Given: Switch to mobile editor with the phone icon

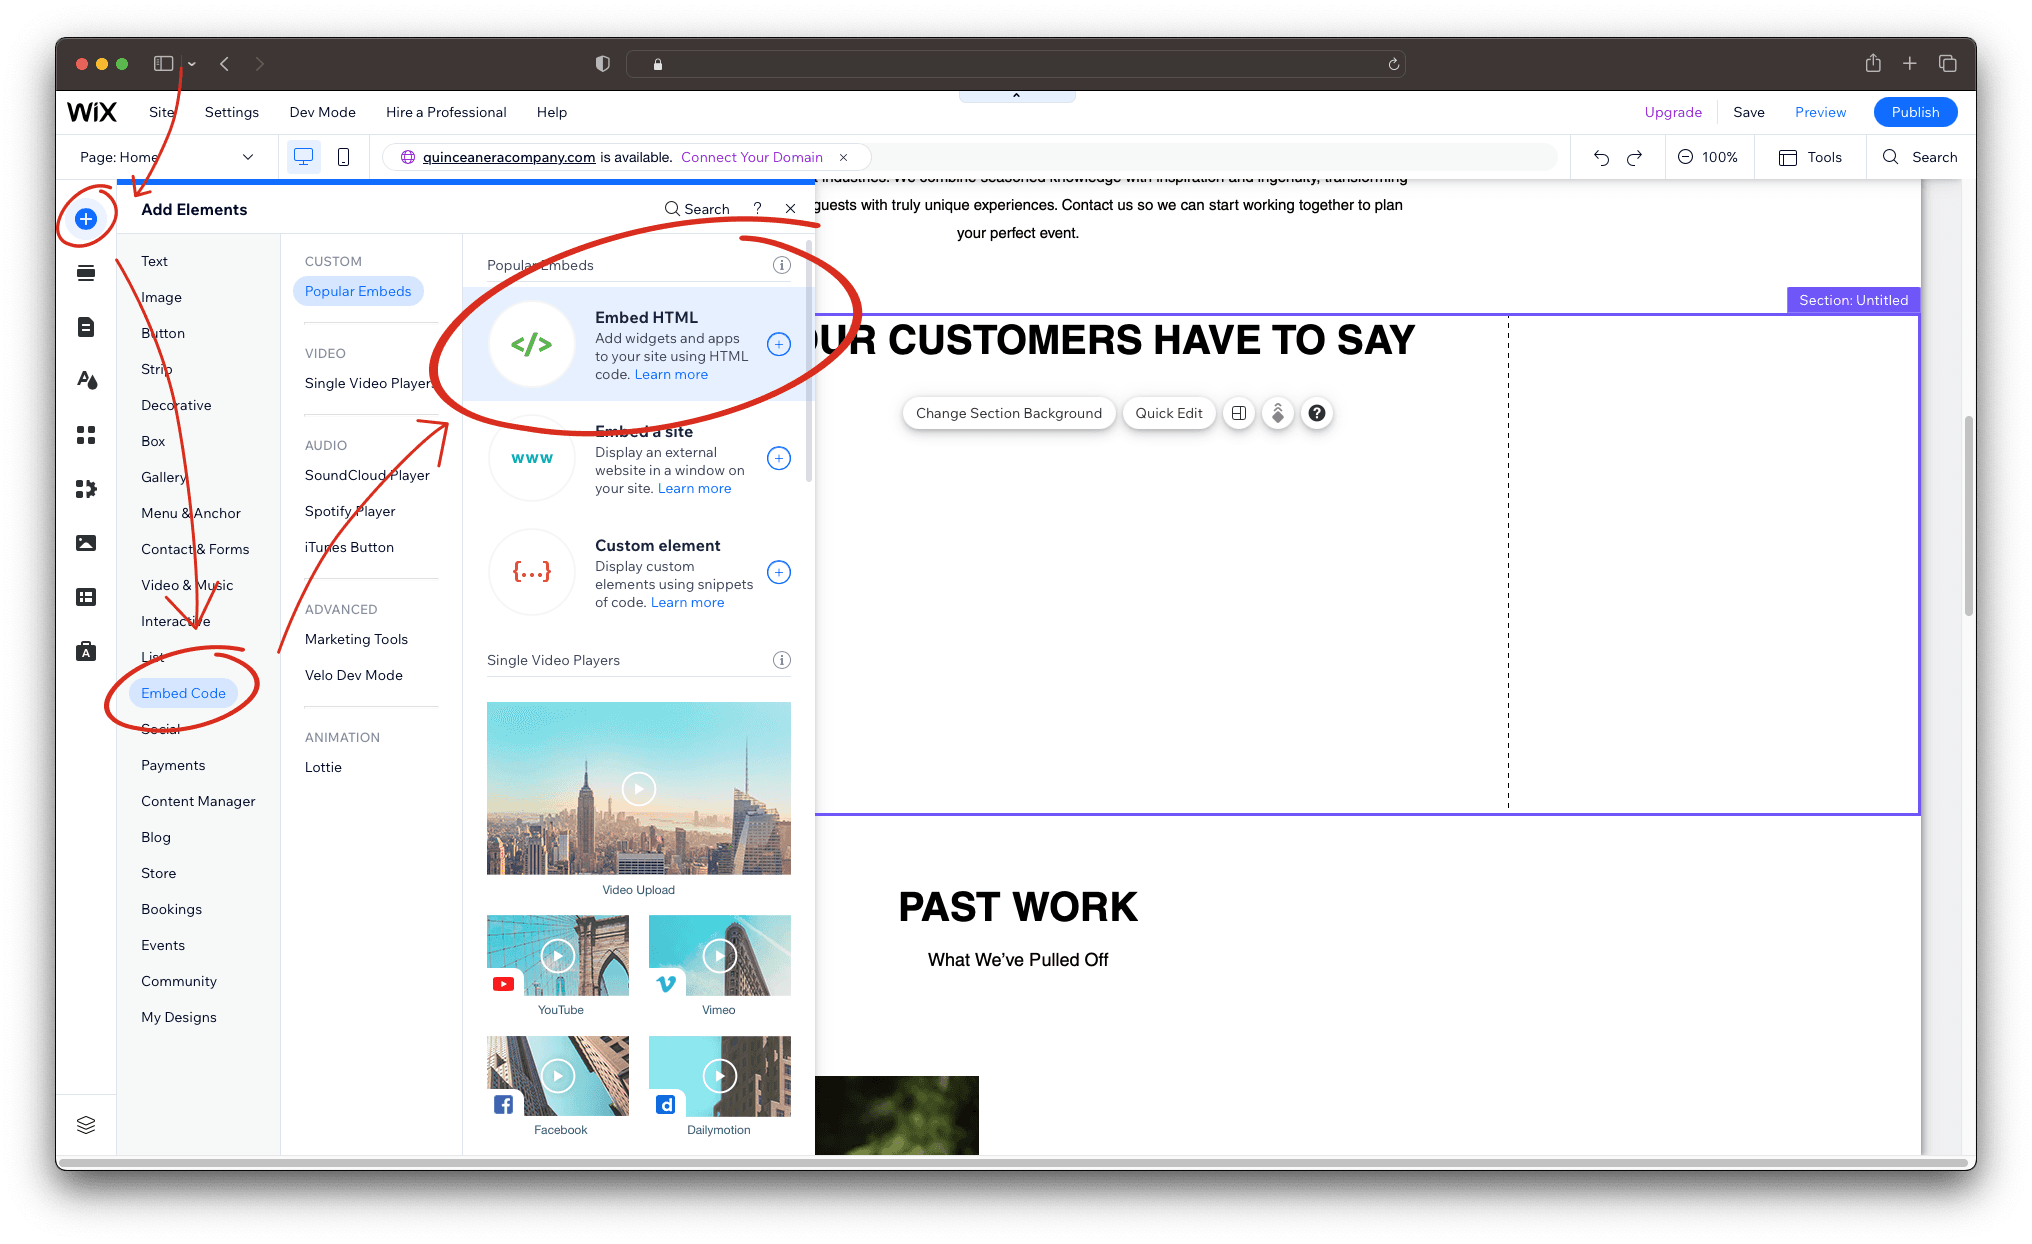Looking at the screenshot, I should pos(343,156).
